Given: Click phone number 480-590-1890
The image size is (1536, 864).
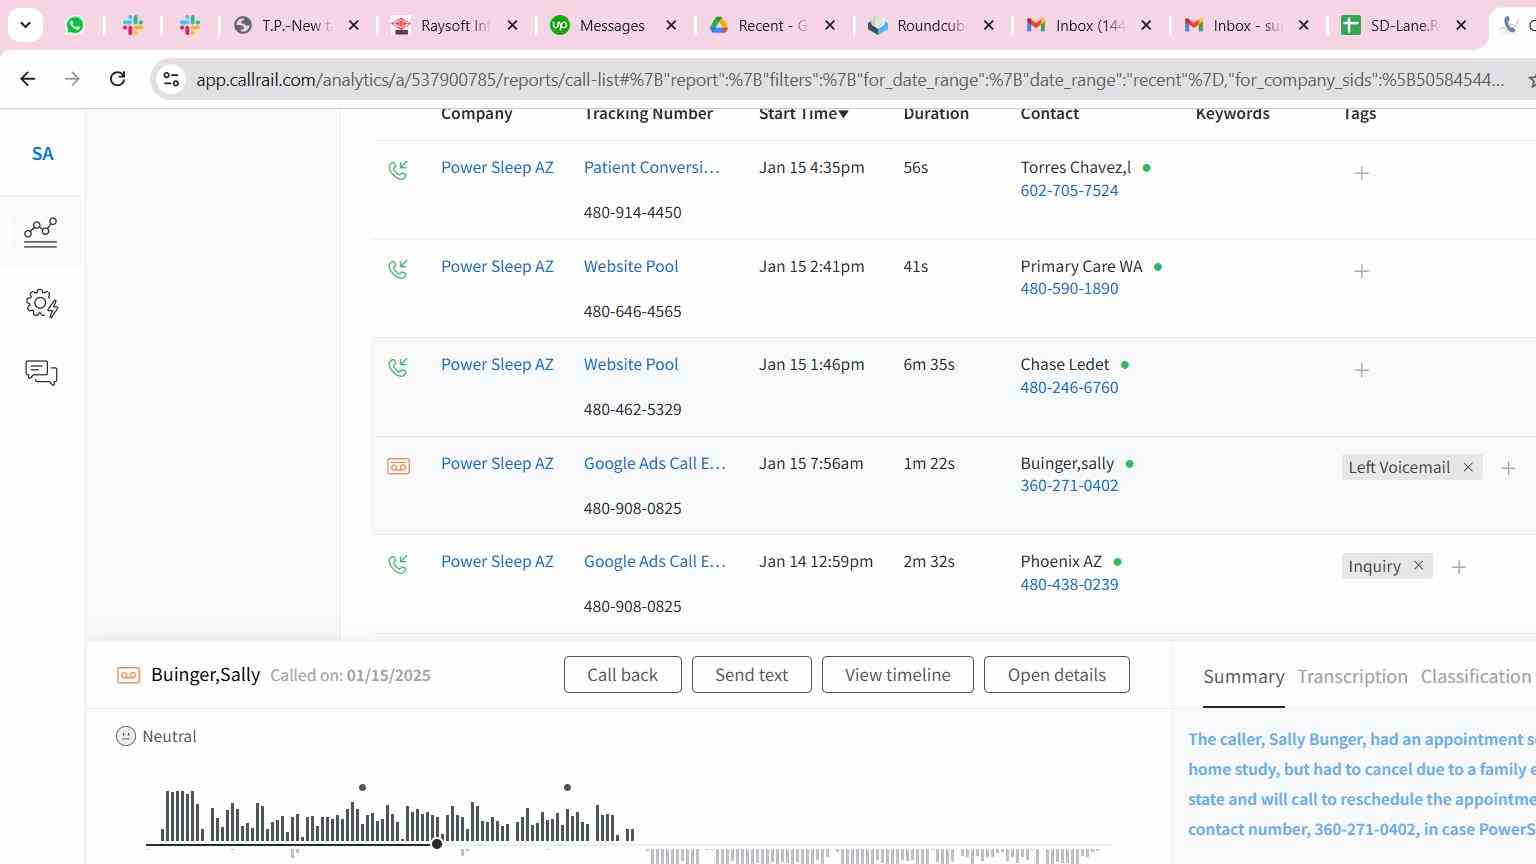Looking at the screenshot, I should pyautogui.click(x=1069, y=288).
